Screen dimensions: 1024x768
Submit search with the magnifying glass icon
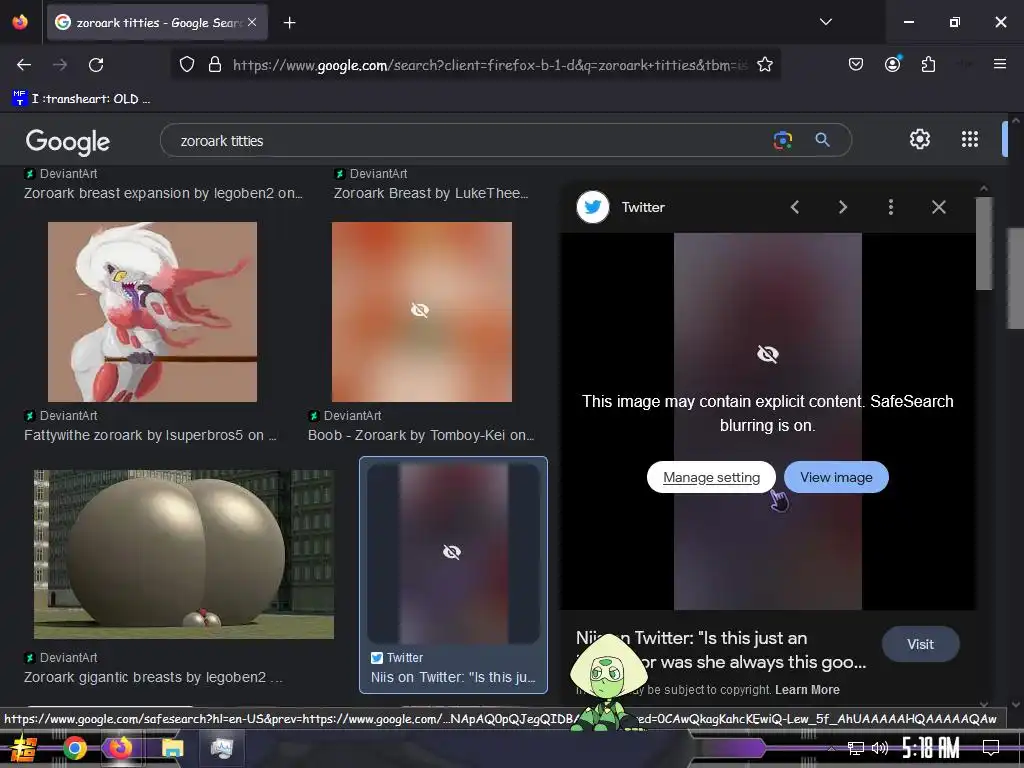click(x=822, y=140)
